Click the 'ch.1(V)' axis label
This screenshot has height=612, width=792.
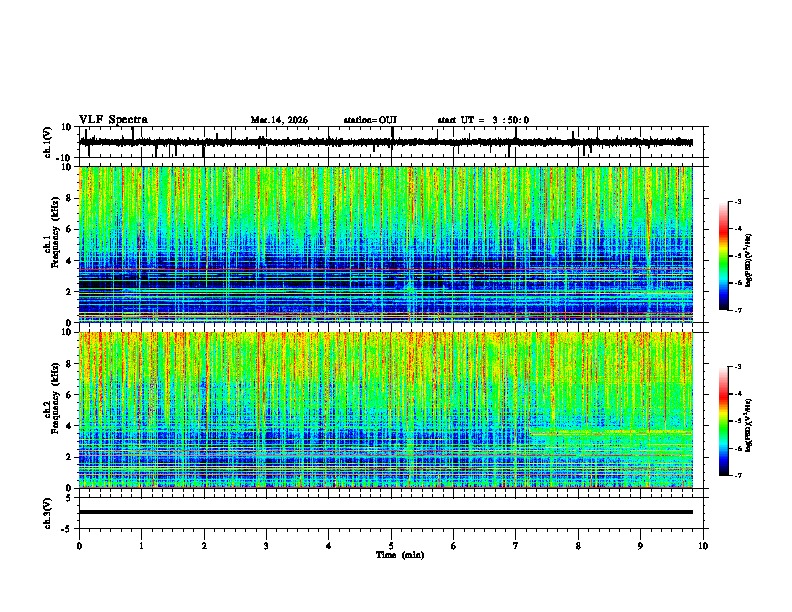48,142
